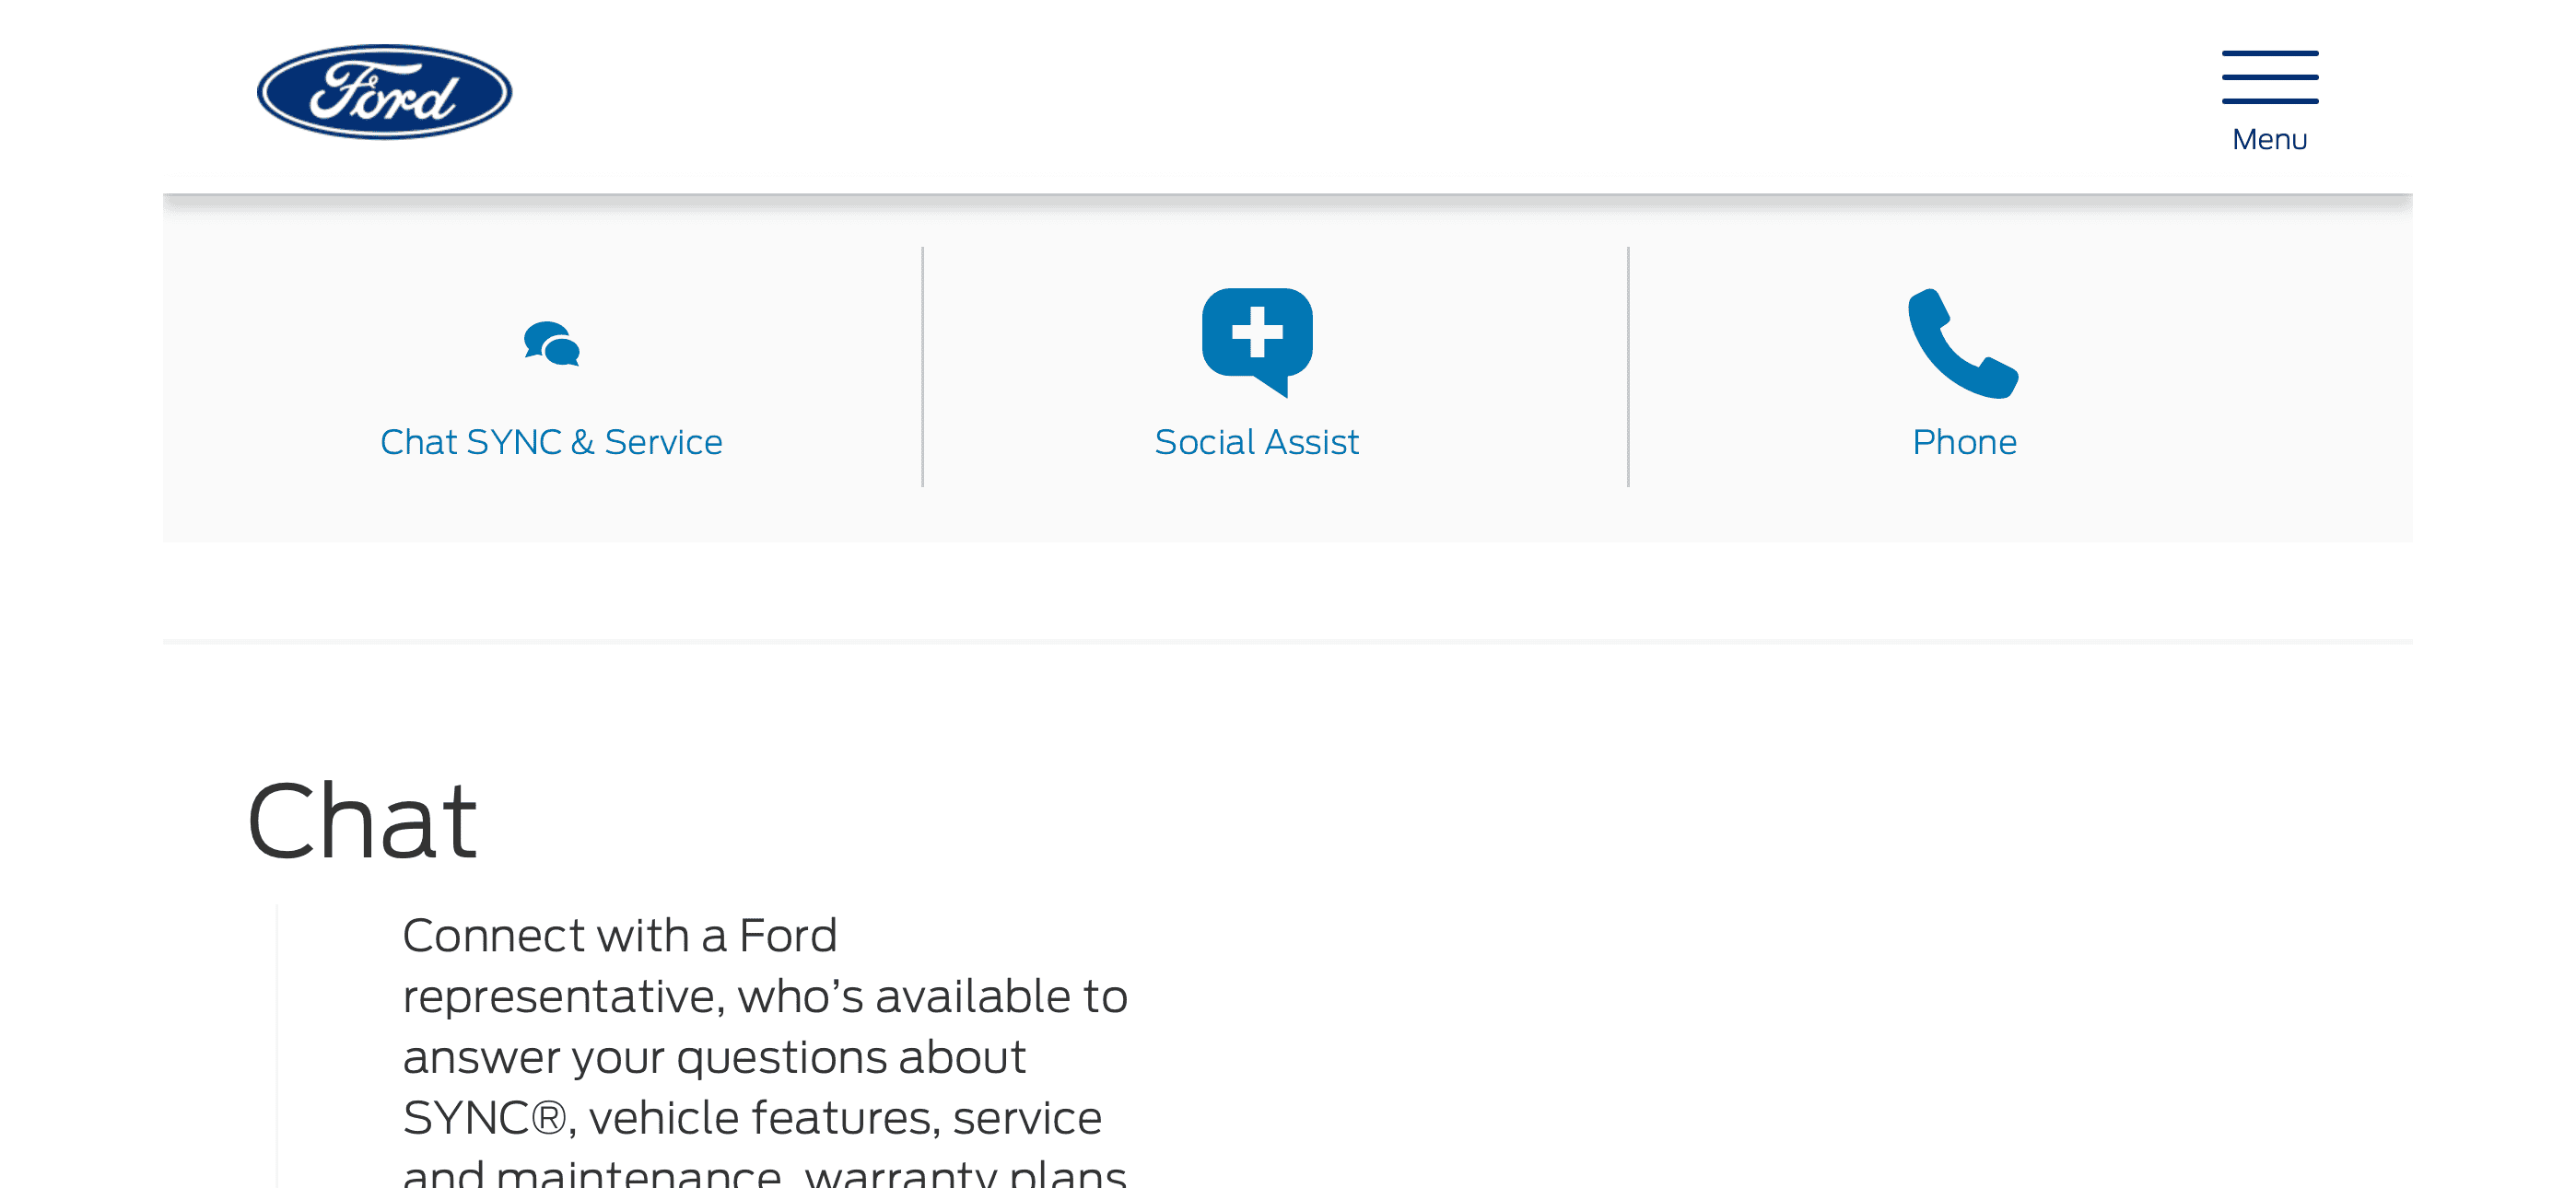Screen dimensions: 2576x1188
Task: Click the text 'representative, who's available to'
Action: point(765,996)
